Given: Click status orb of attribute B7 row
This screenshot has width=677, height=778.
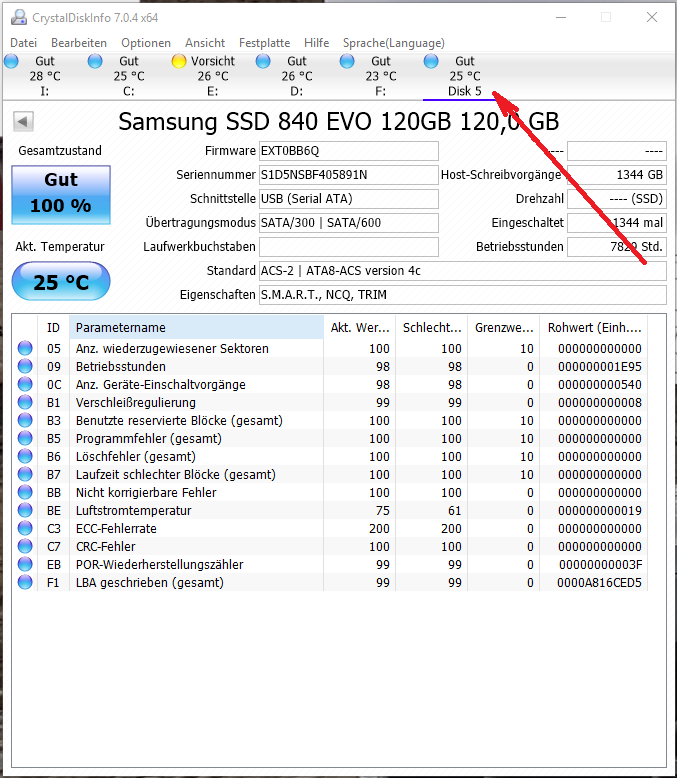Looking at the screenshot, I should [25, 474].
